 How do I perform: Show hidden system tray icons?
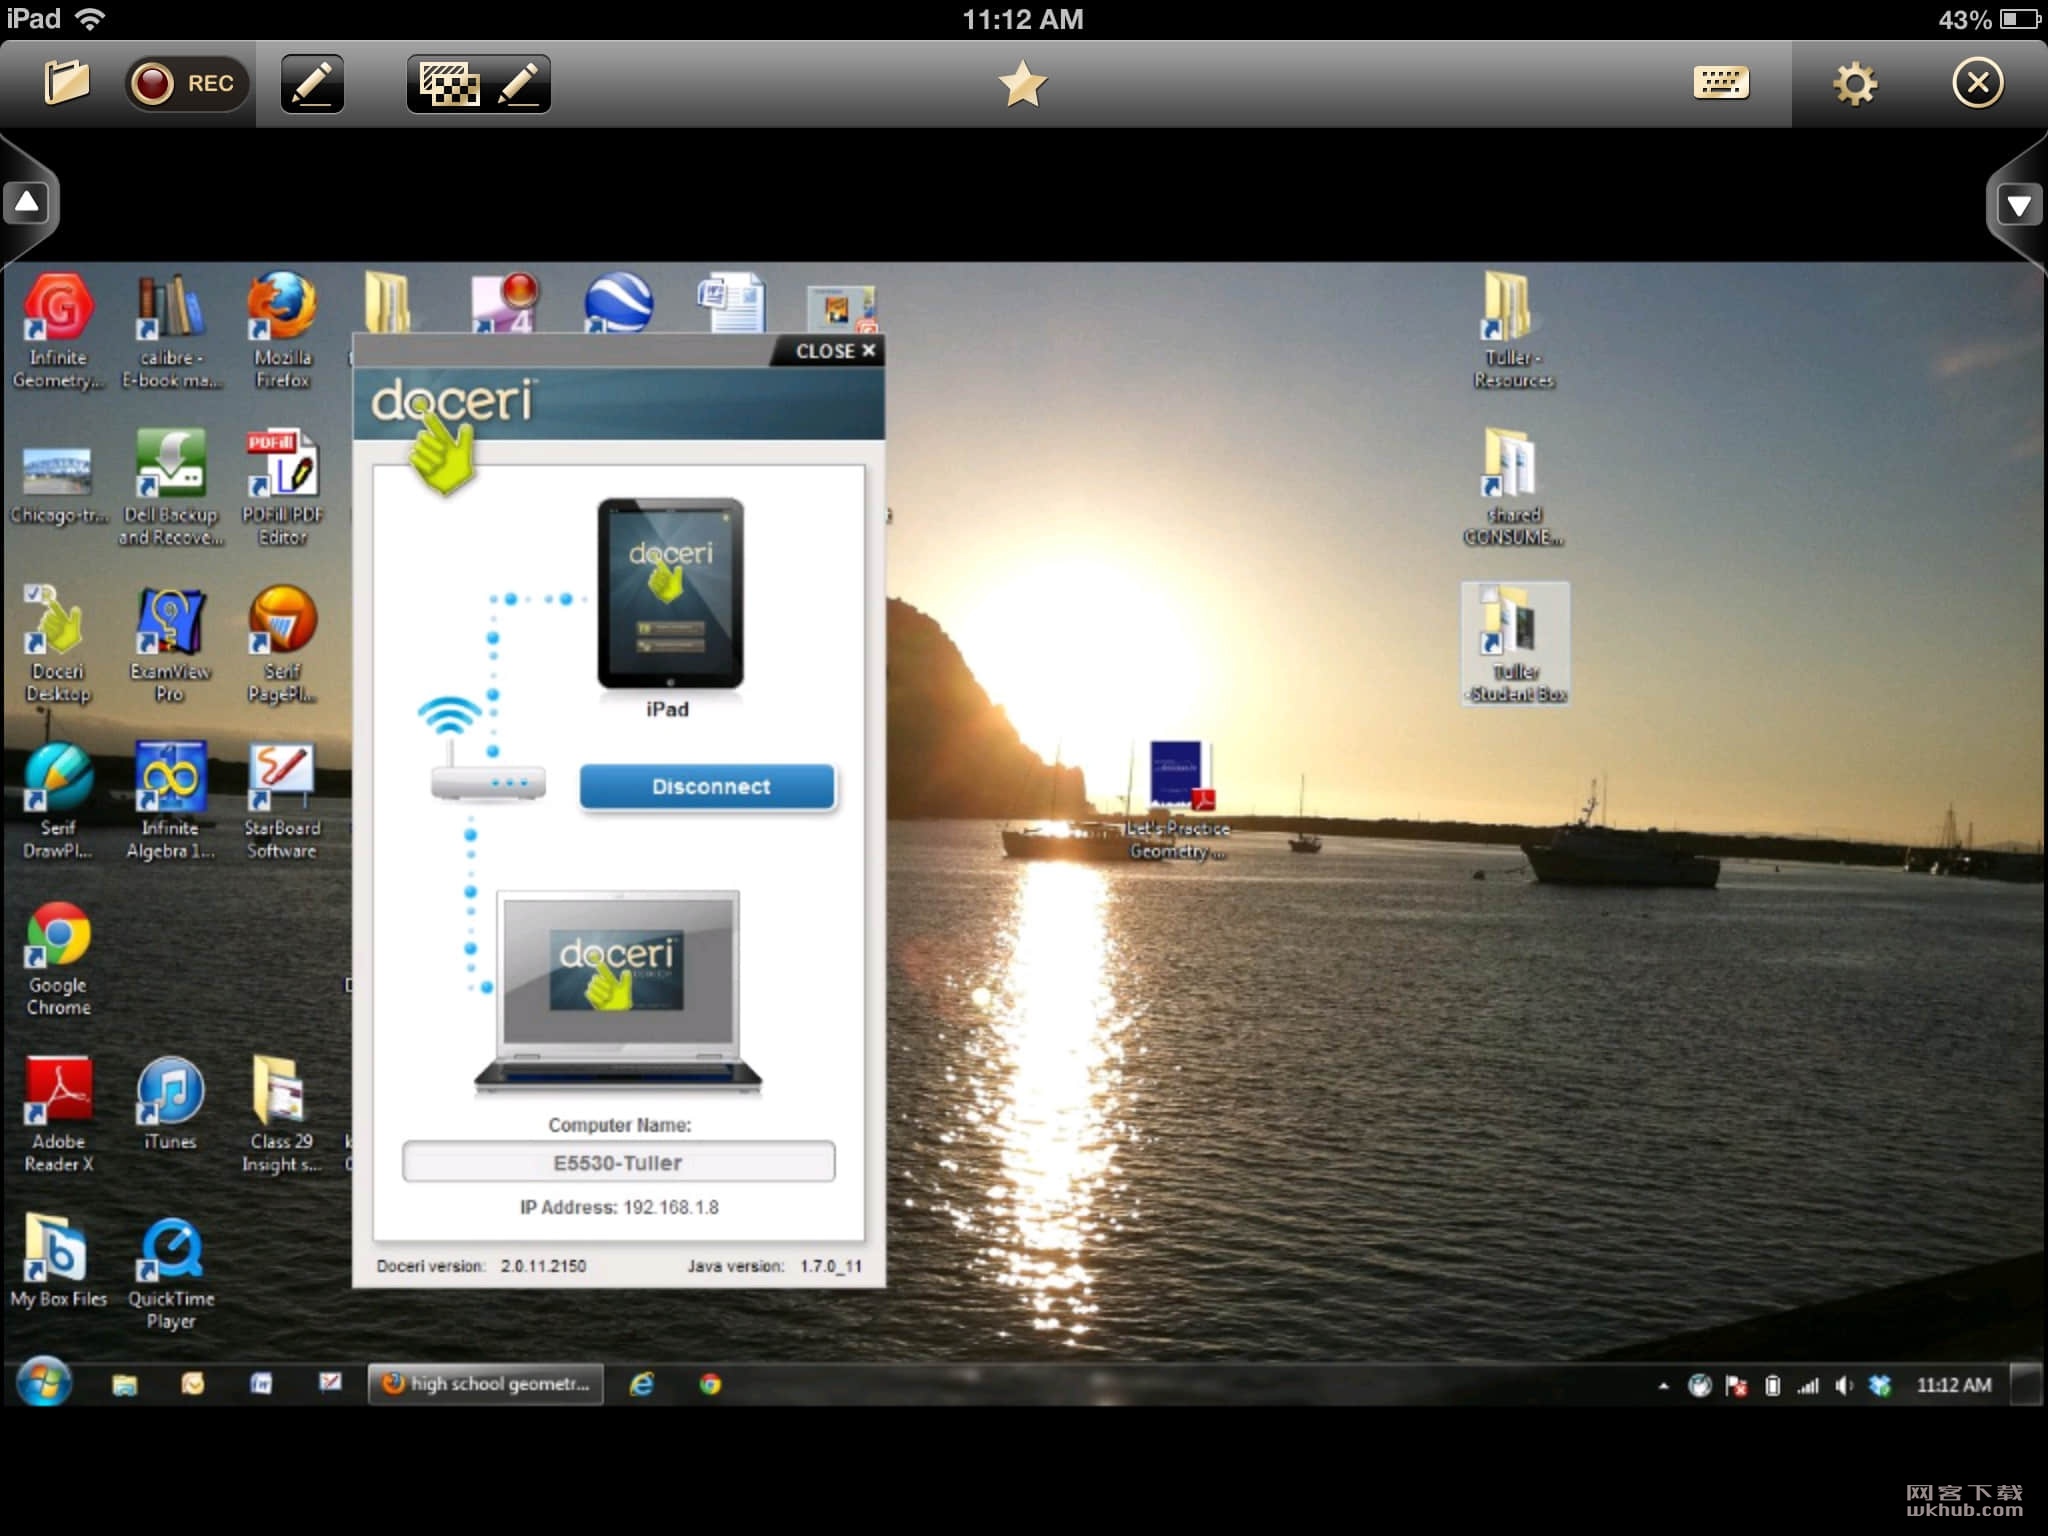[1663, 1386]
